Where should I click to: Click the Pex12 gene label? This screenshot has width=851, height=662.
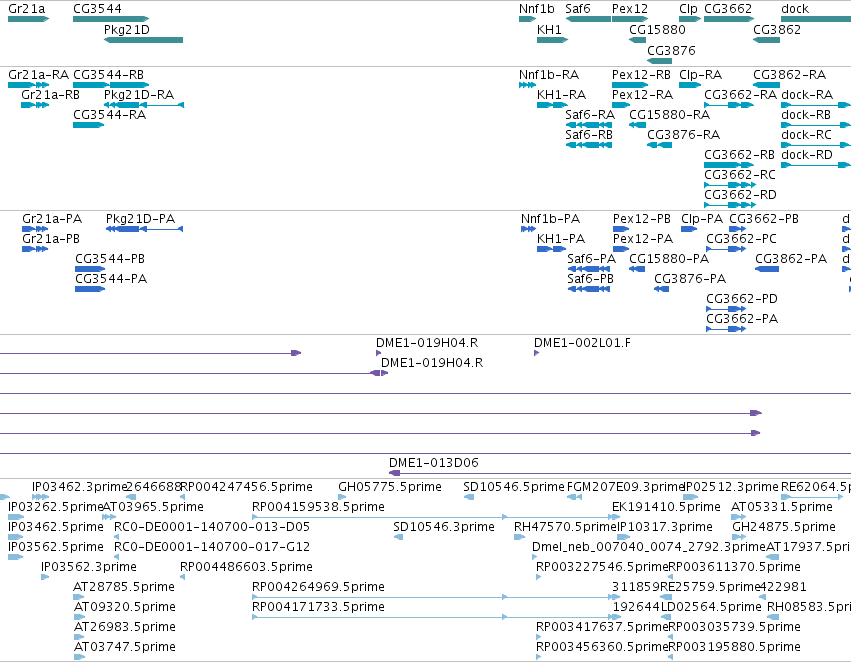tap(630, 9)
